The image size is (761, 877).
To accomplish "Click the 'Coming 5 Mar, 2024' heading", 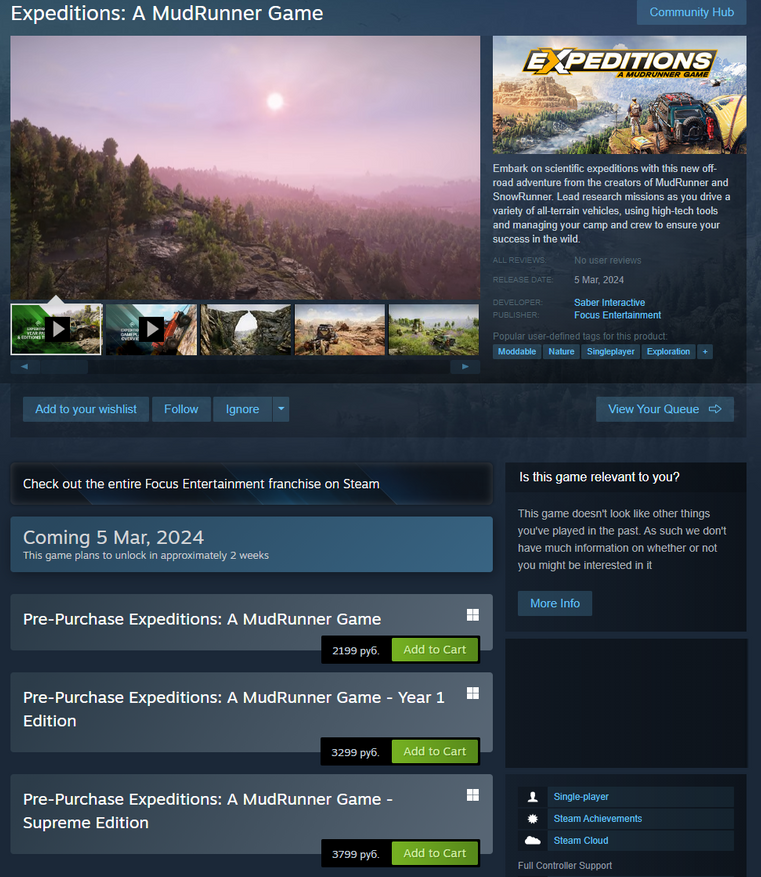I will (x=114, y=537).
